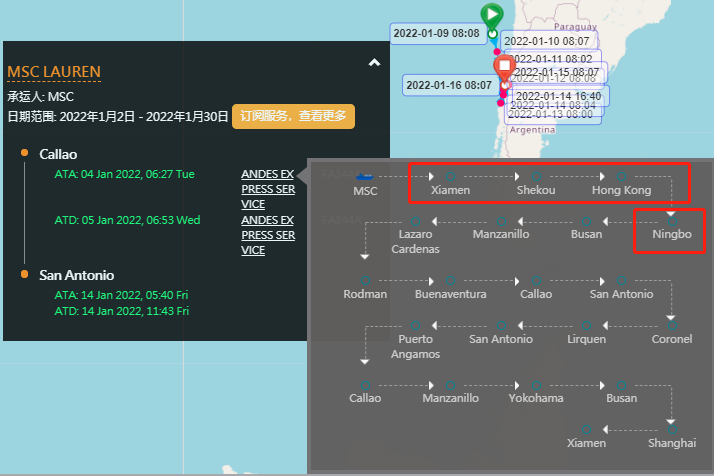The width and height of the screenshot is (714, 476).
Task: Click the Paraguay label on the map
Action: click(575, 26)
